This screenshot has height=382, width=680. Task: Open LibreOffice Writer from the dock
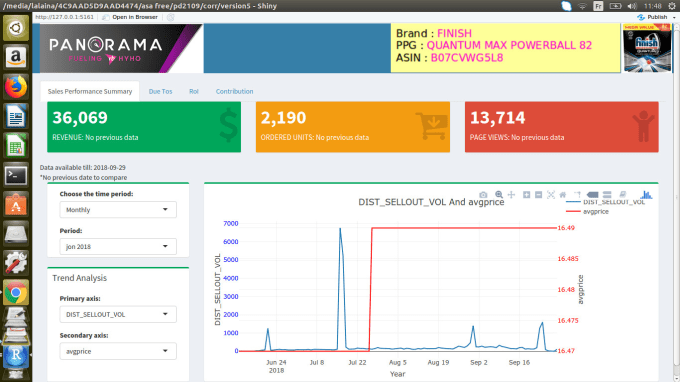coord(16,116)
